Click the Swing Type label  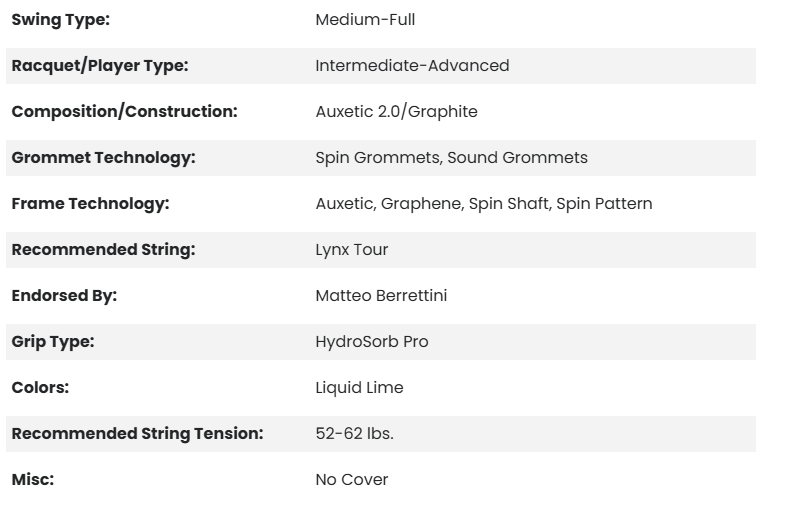tap(60, 20)
